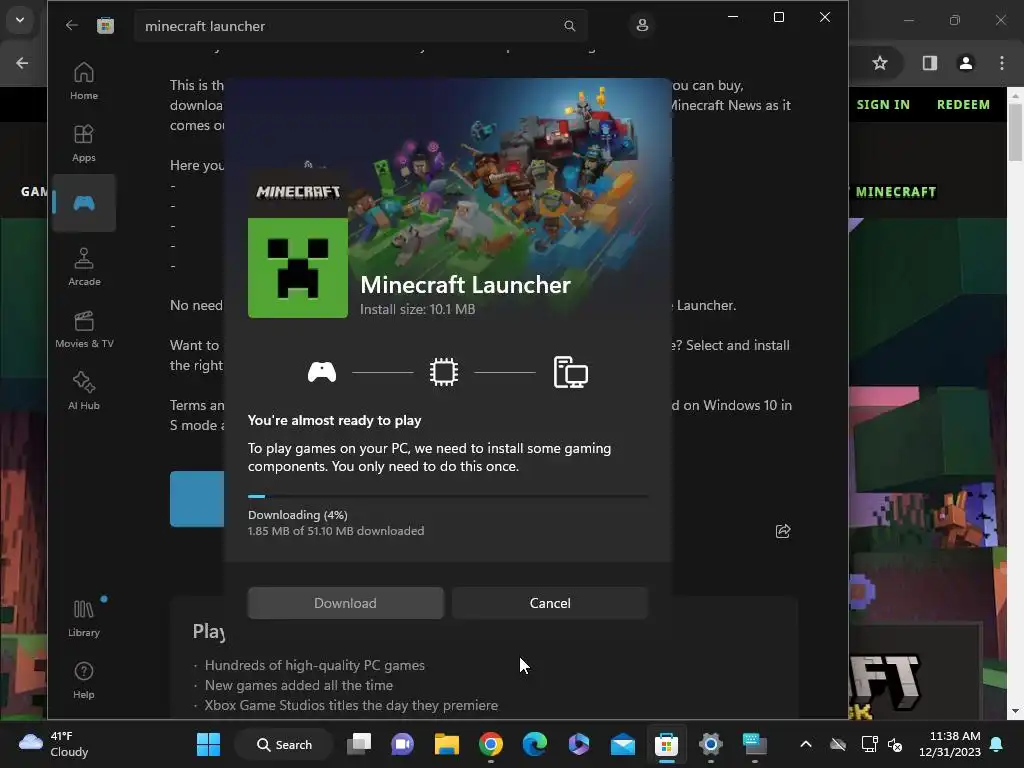Click the Chrome back arrow

click(22, 63)
